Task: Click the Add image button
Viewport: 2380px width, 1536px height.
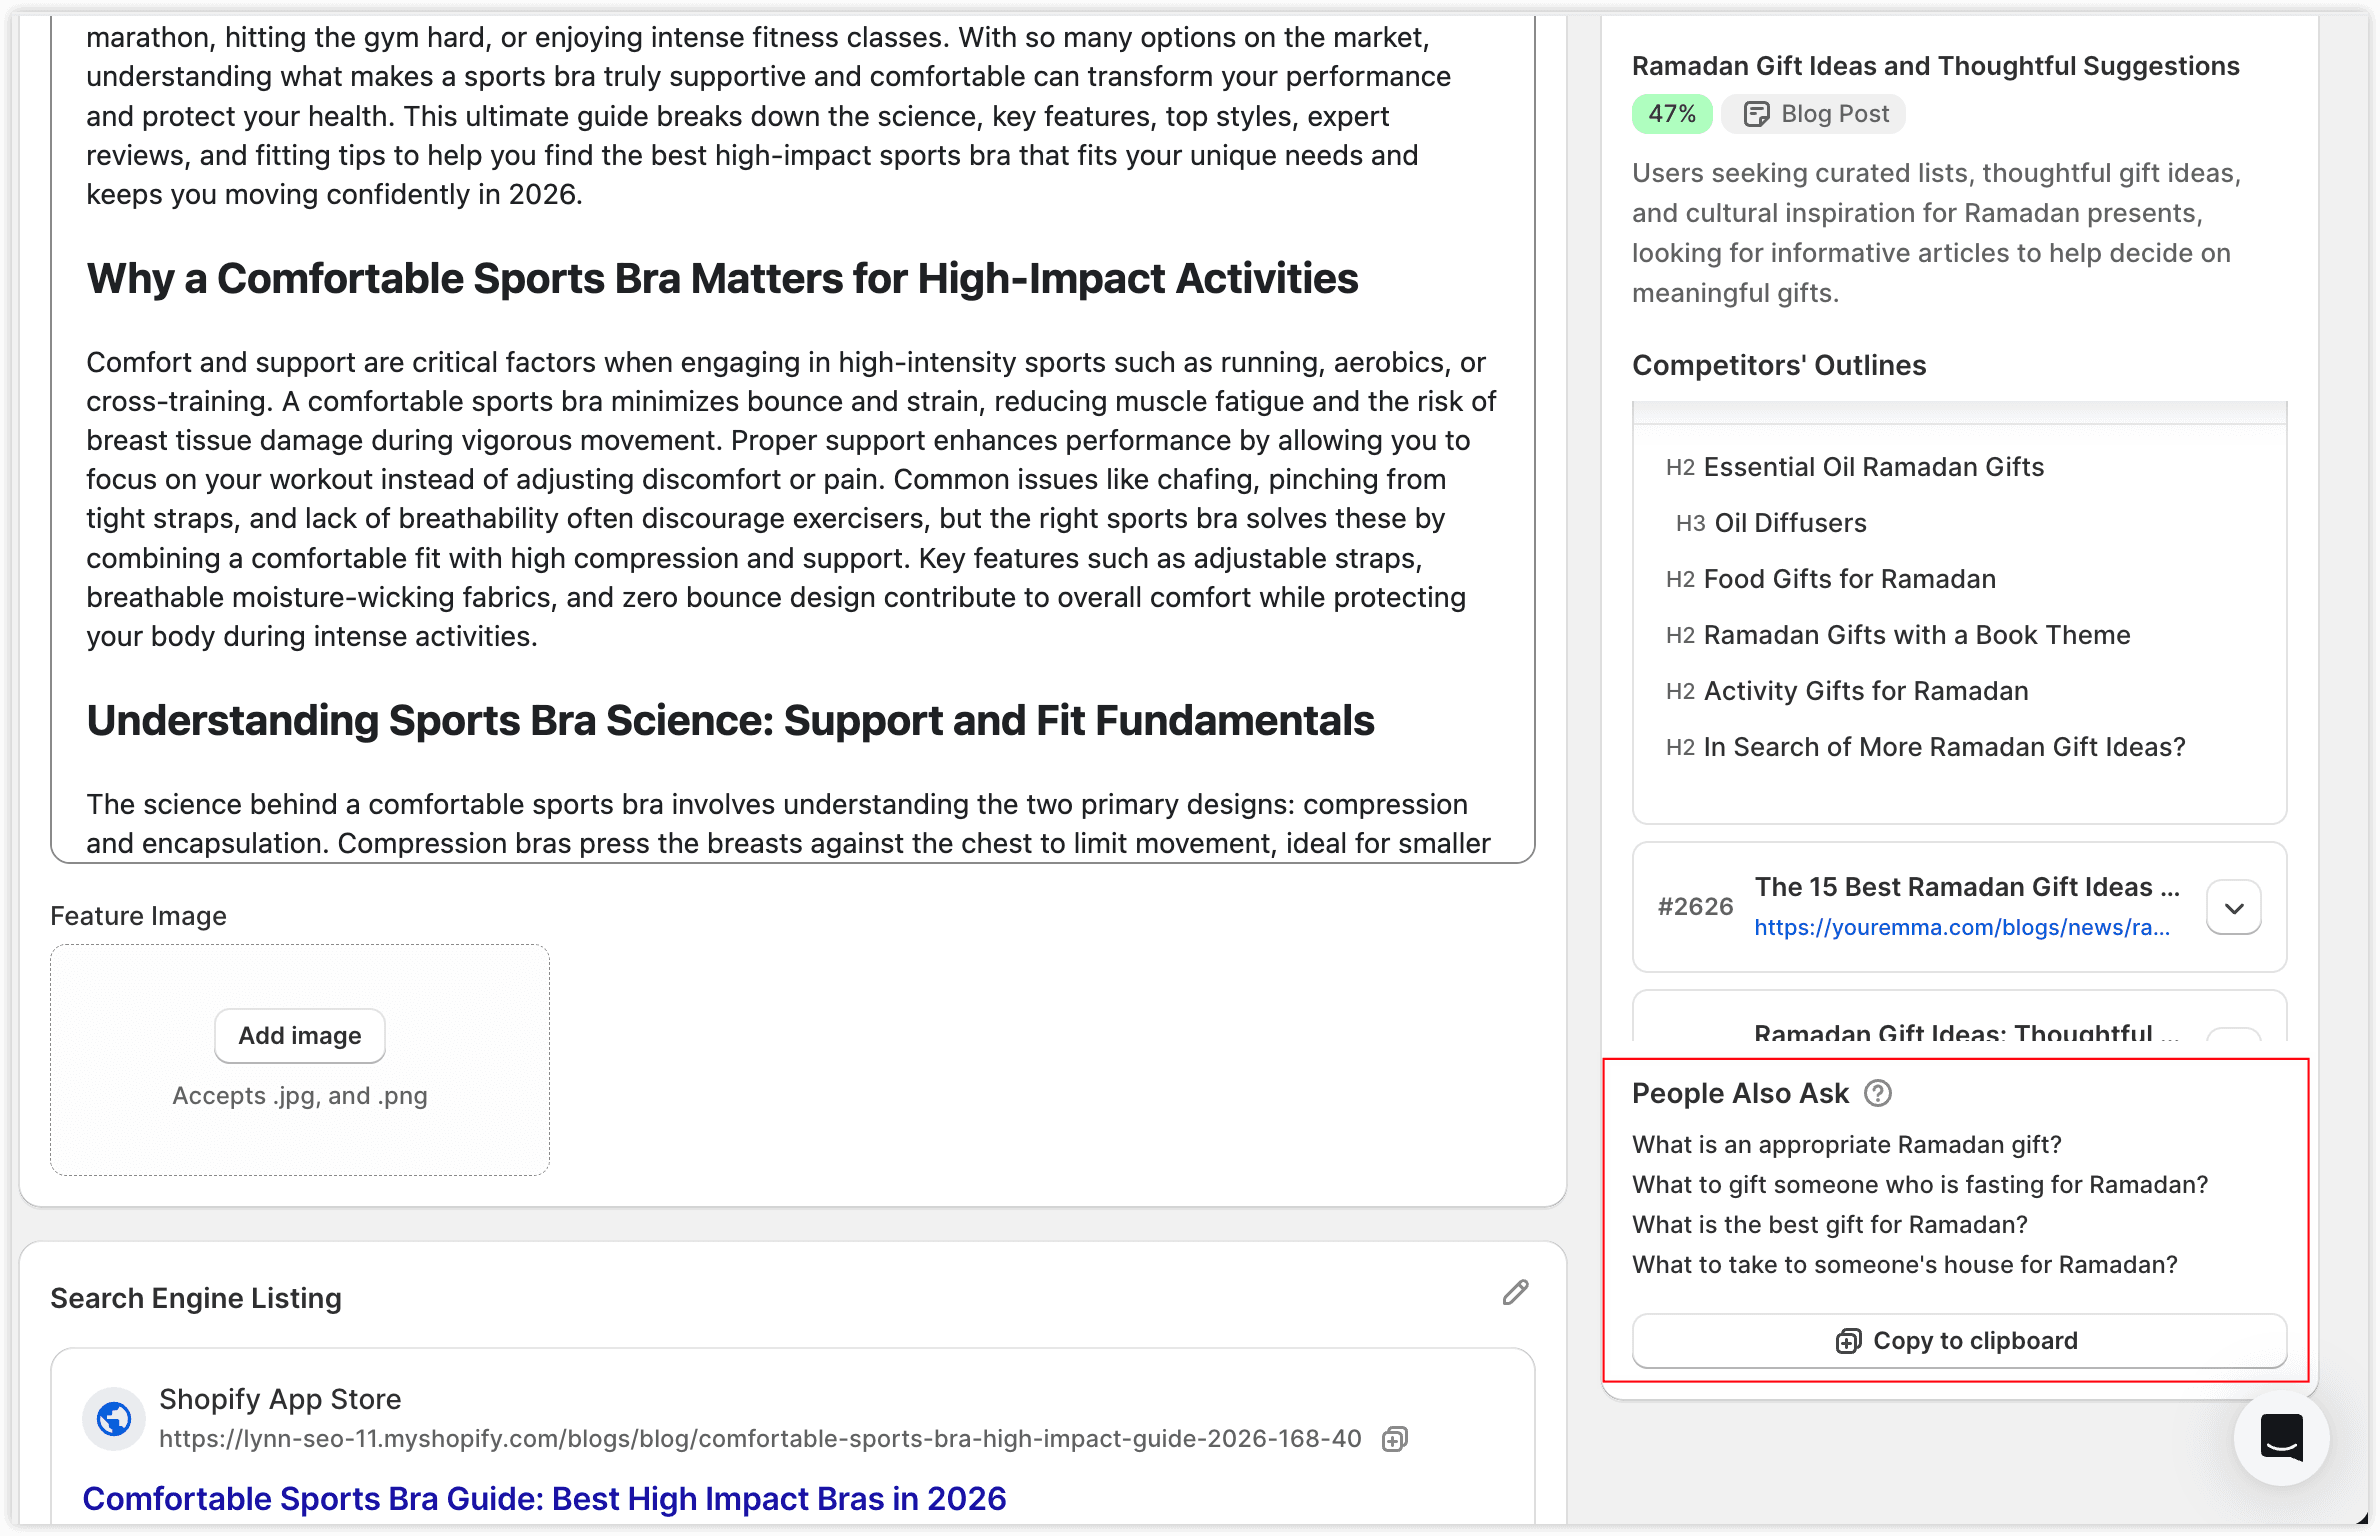Action: pos(300,1036)
